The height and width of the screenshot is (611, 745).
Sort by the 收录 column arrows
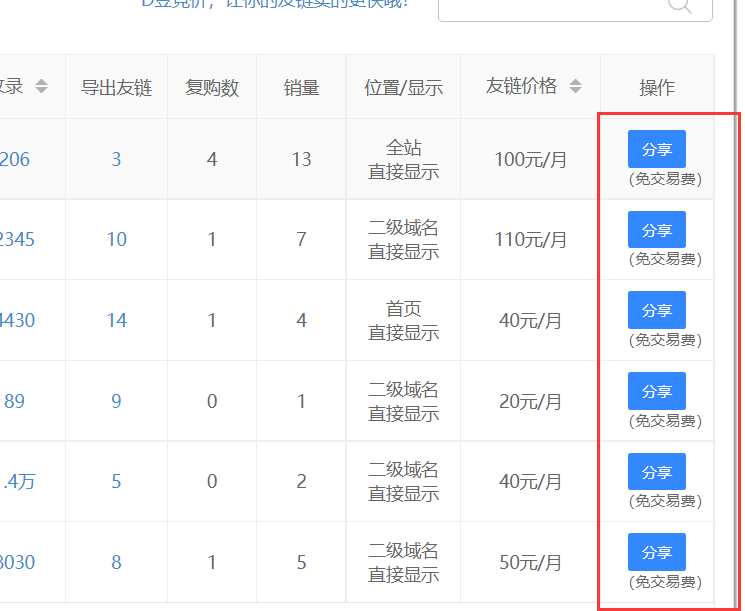point(41,87)
